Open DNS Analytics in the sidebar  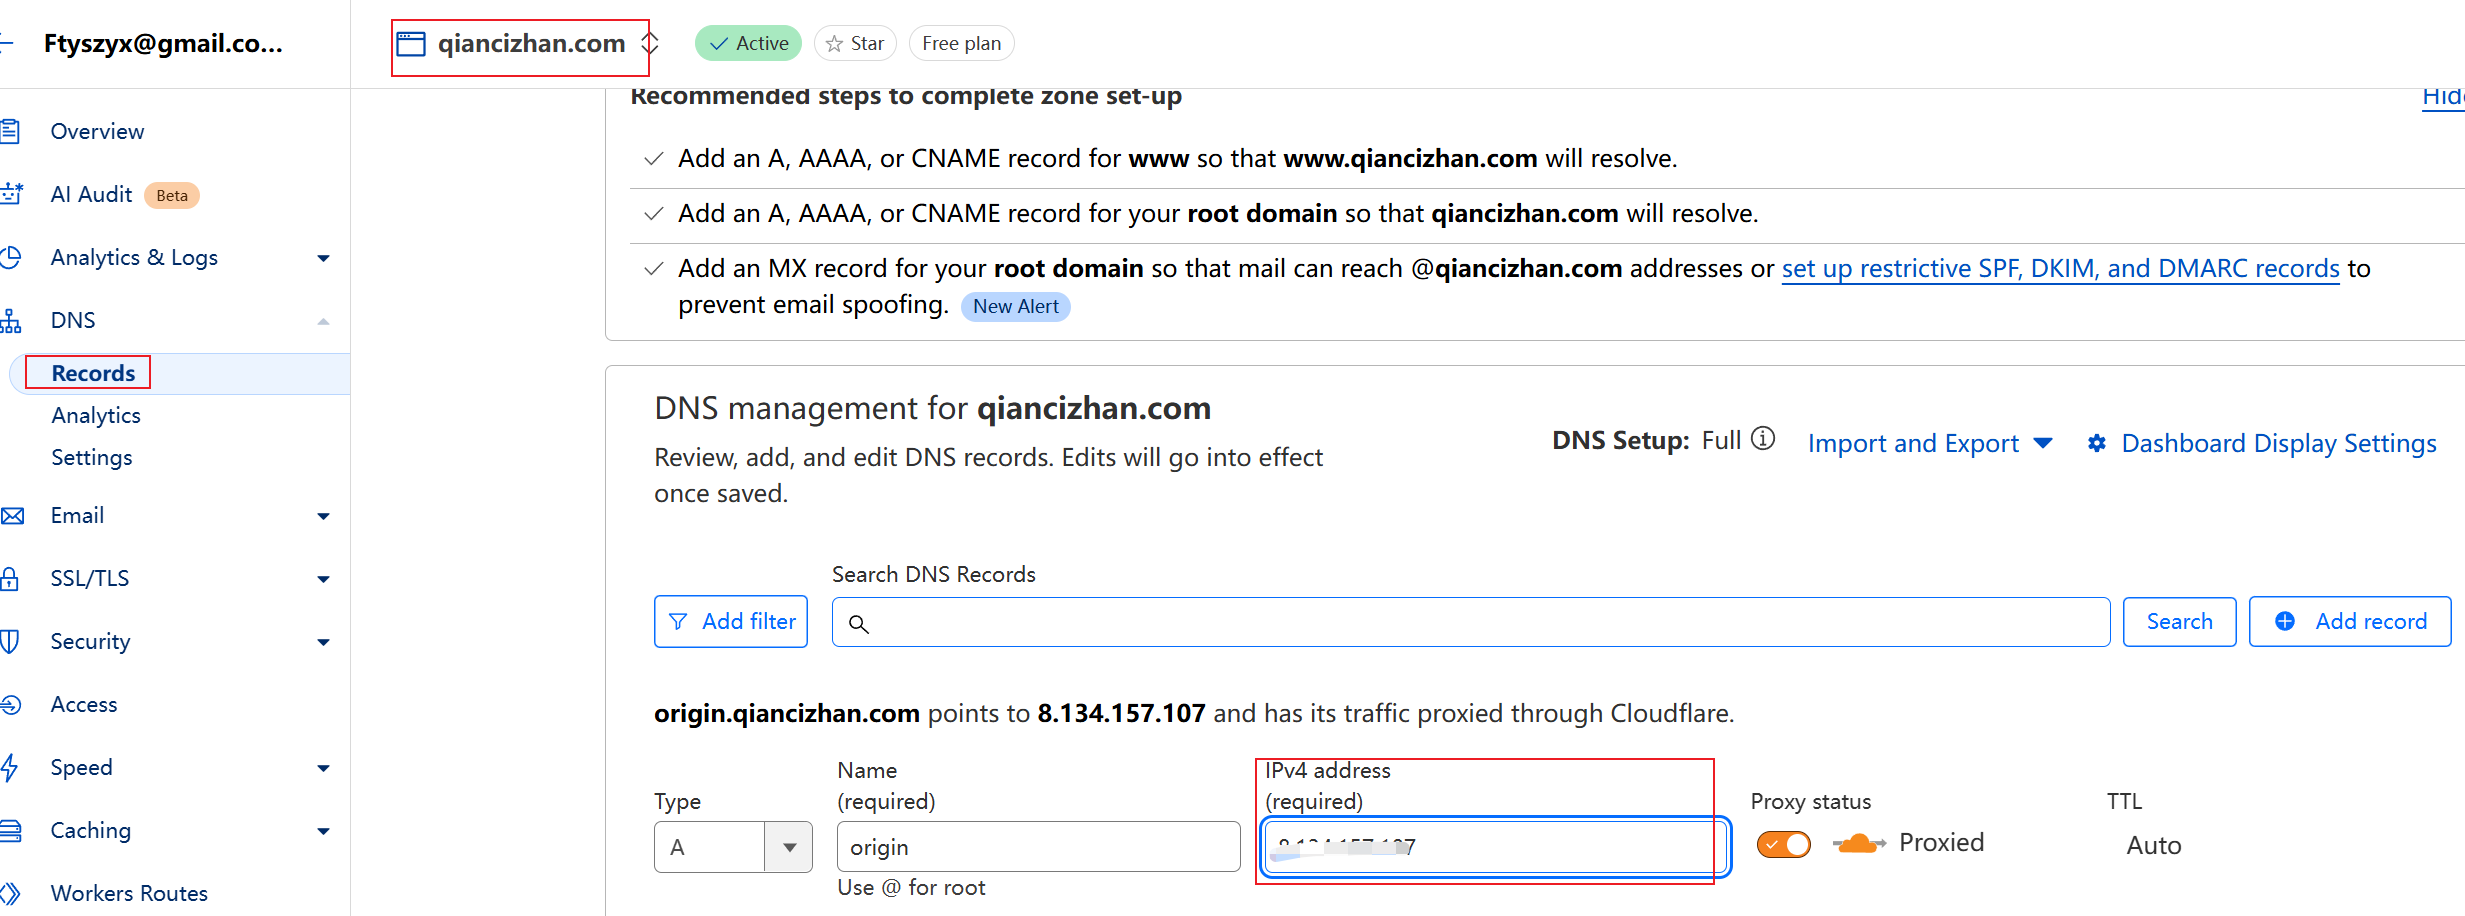96,415
